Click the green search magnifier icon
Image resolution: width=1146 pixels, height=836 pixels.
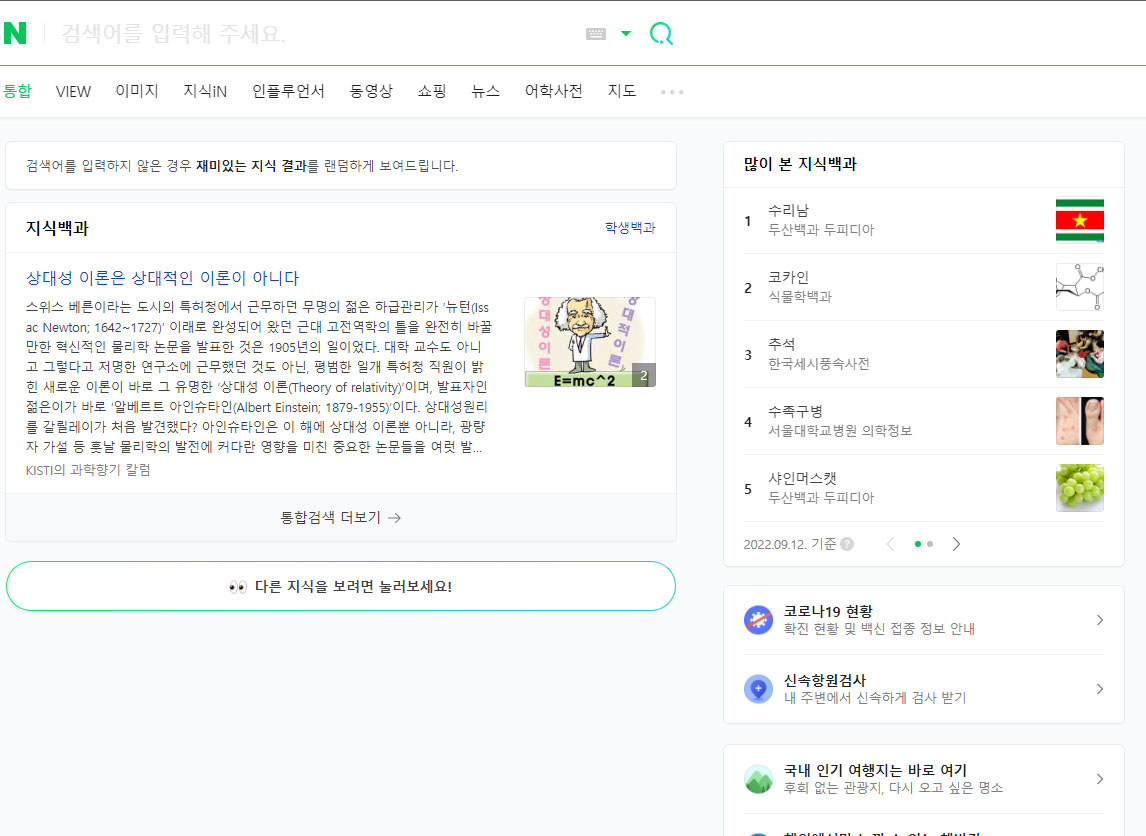[x=661, y=34]
